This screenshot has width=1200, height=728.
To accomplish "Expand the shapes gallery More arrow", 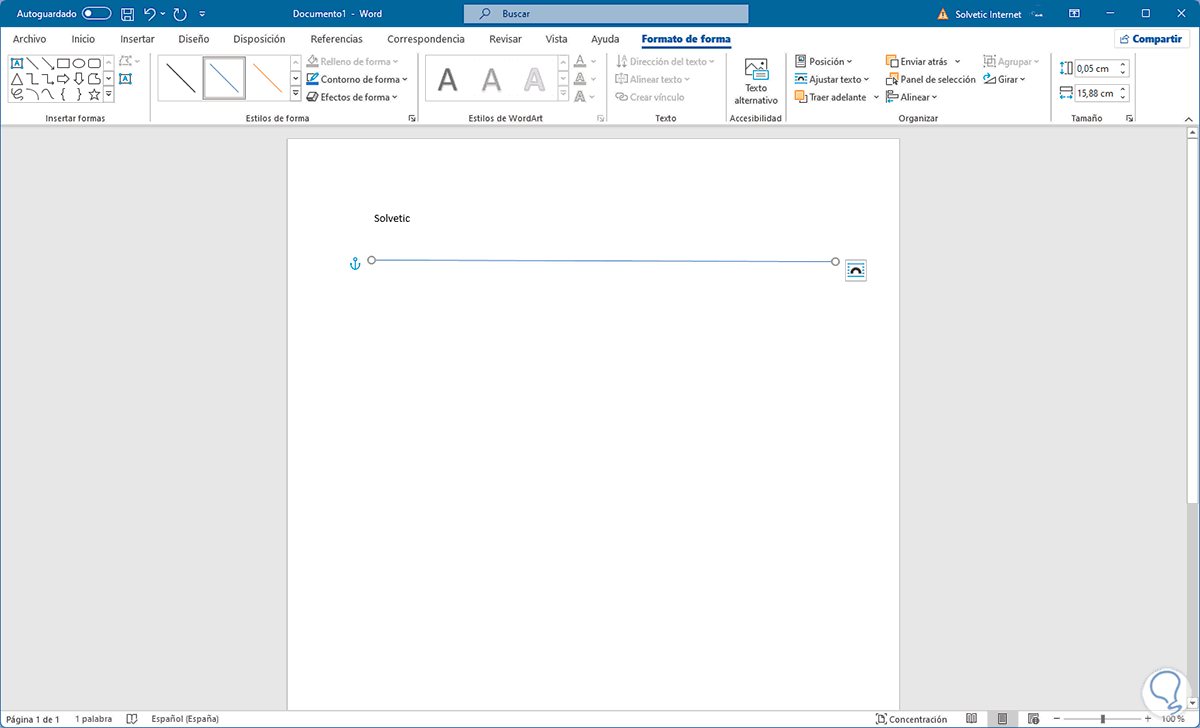I will tap(109, 94).
